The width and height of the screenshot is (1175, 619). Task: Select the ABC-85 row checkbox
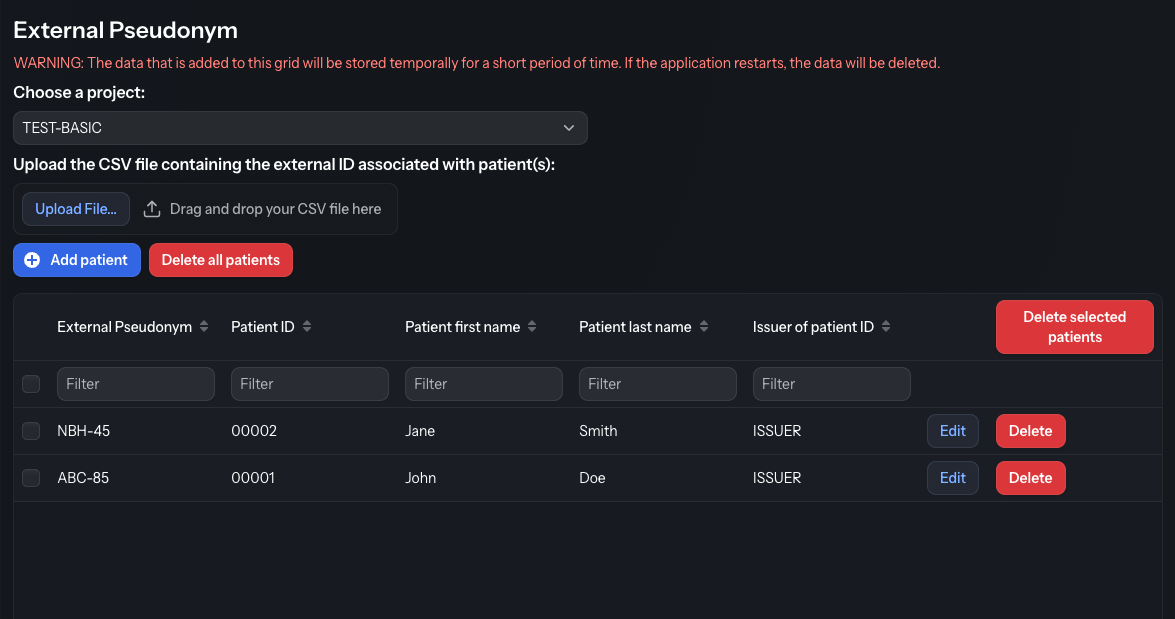(x=31, y=478)
